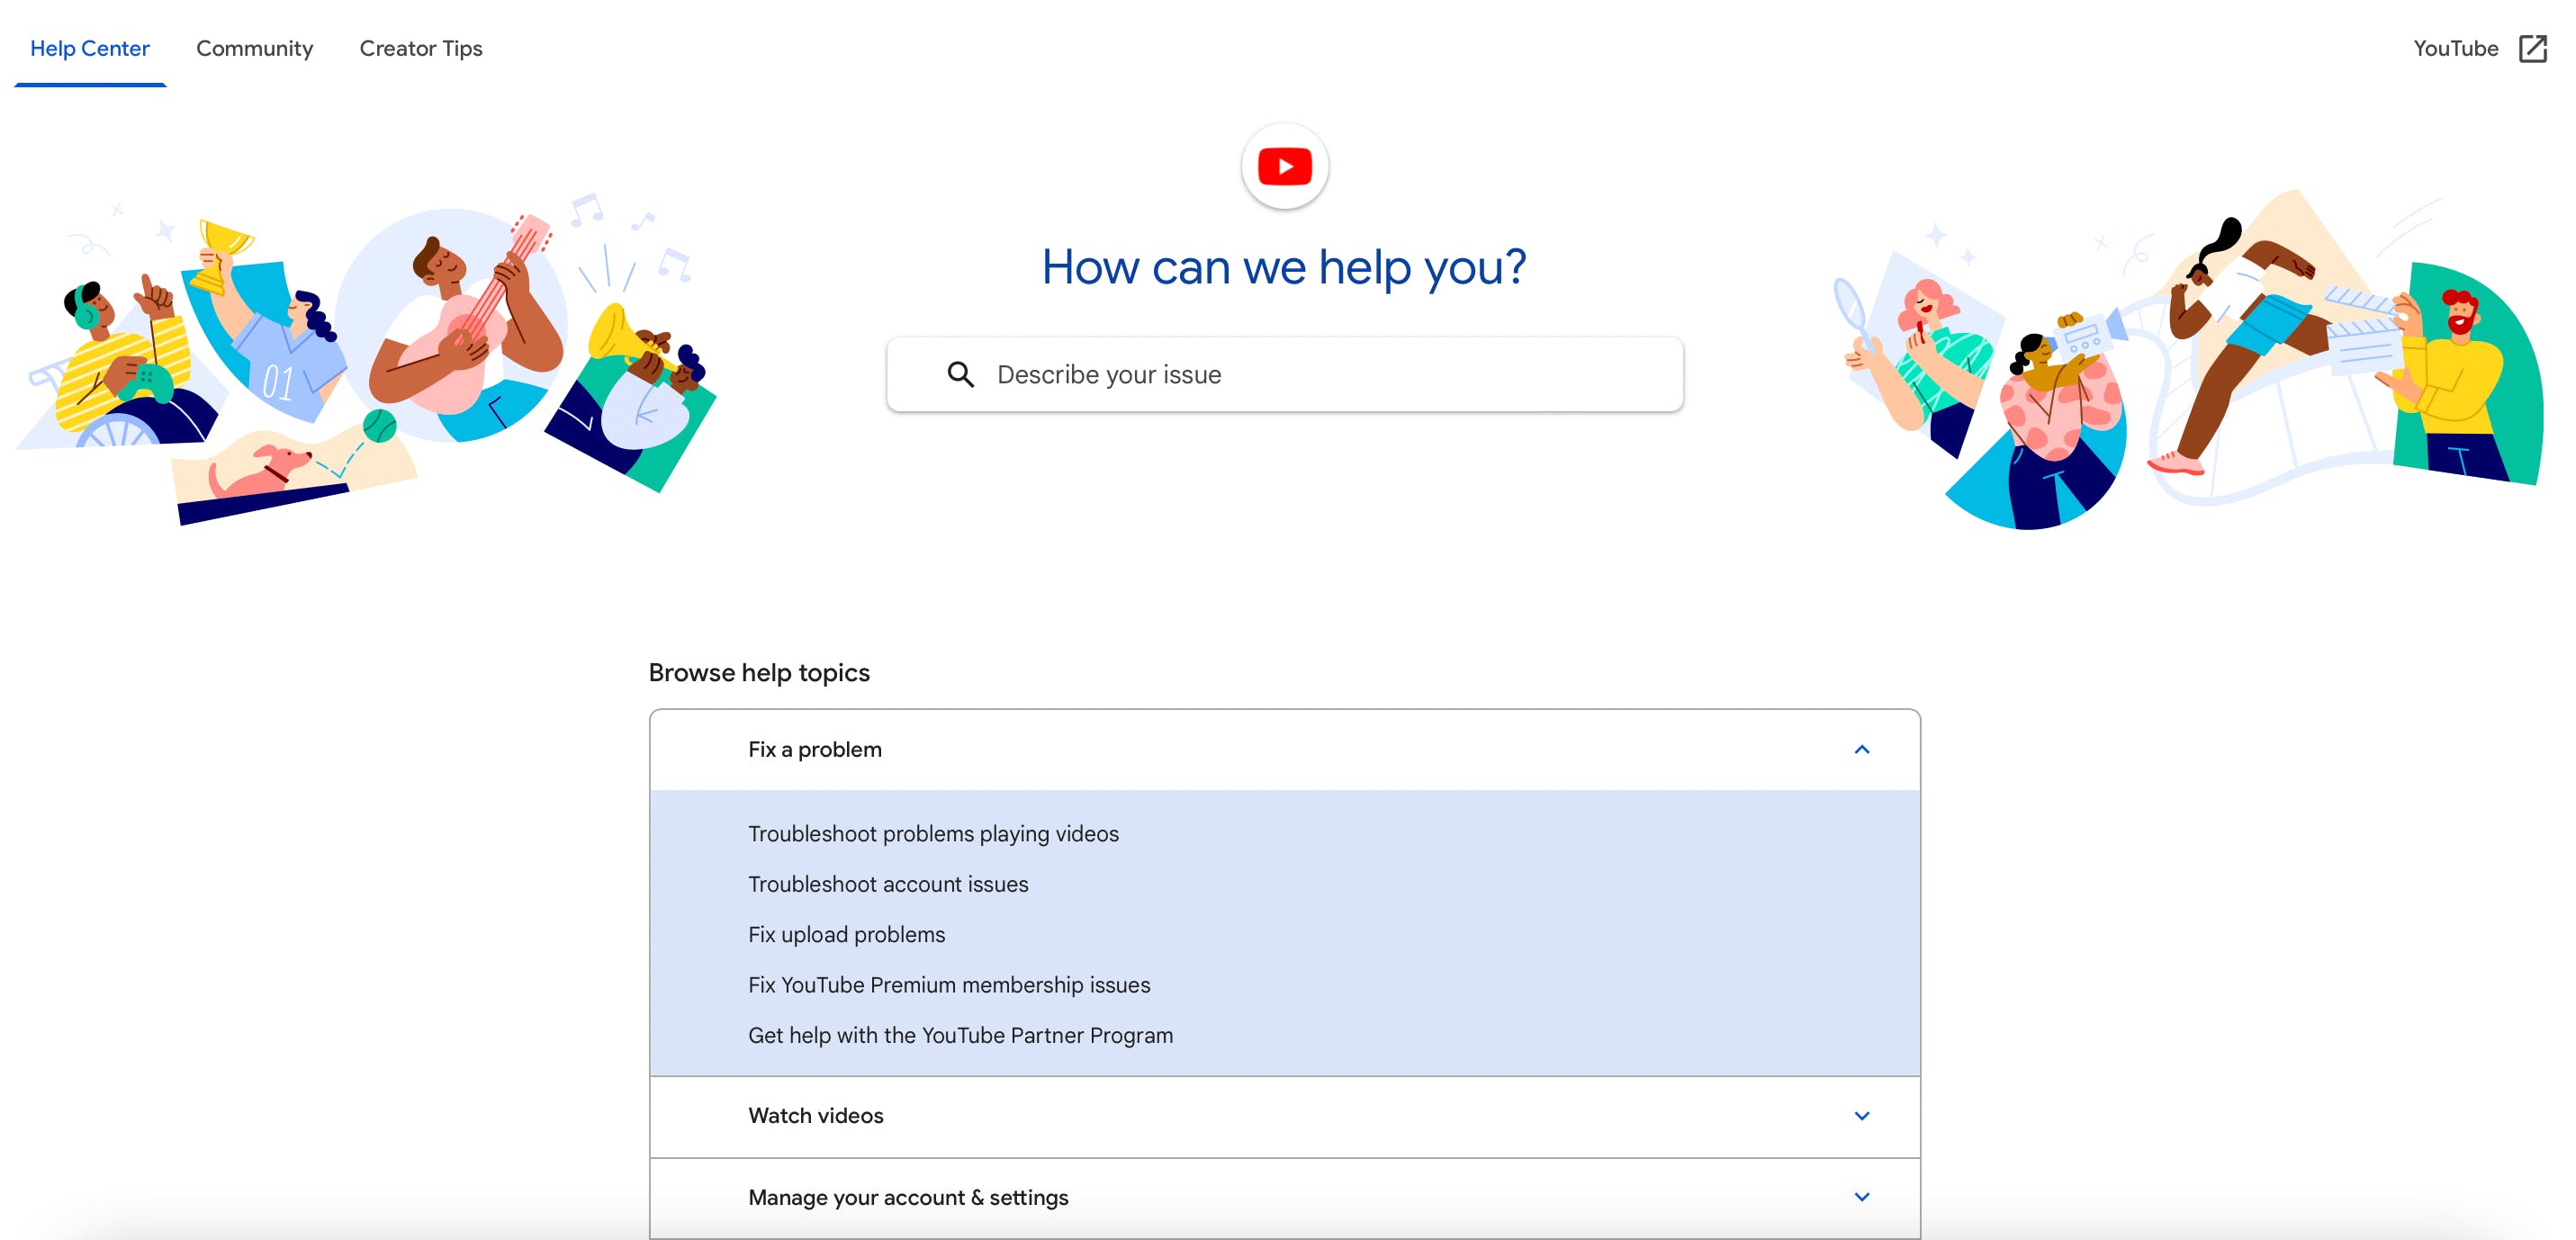Click the Watch videos header
This screenshot has height=1240, width=2576.
click(1284, 1116)
